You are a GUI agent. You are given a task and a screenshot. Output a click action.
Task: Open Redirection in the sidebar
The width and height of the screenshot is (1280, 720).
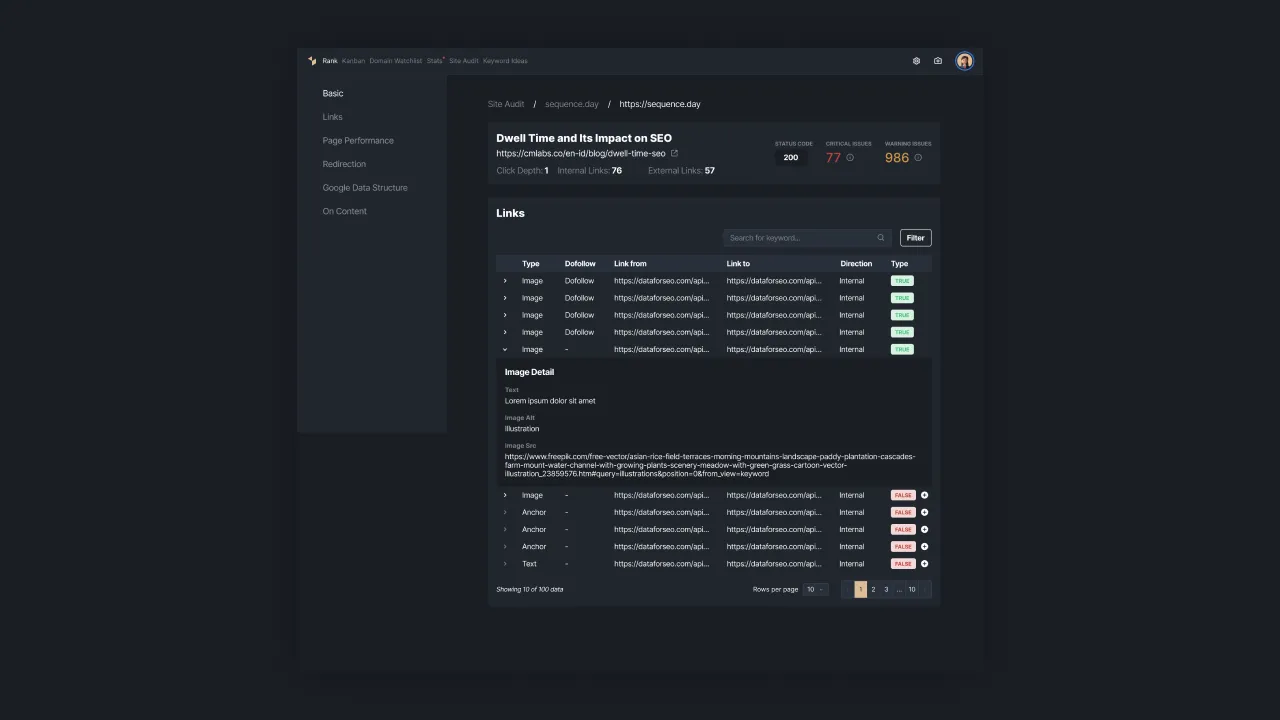click(x=344, y=164)
